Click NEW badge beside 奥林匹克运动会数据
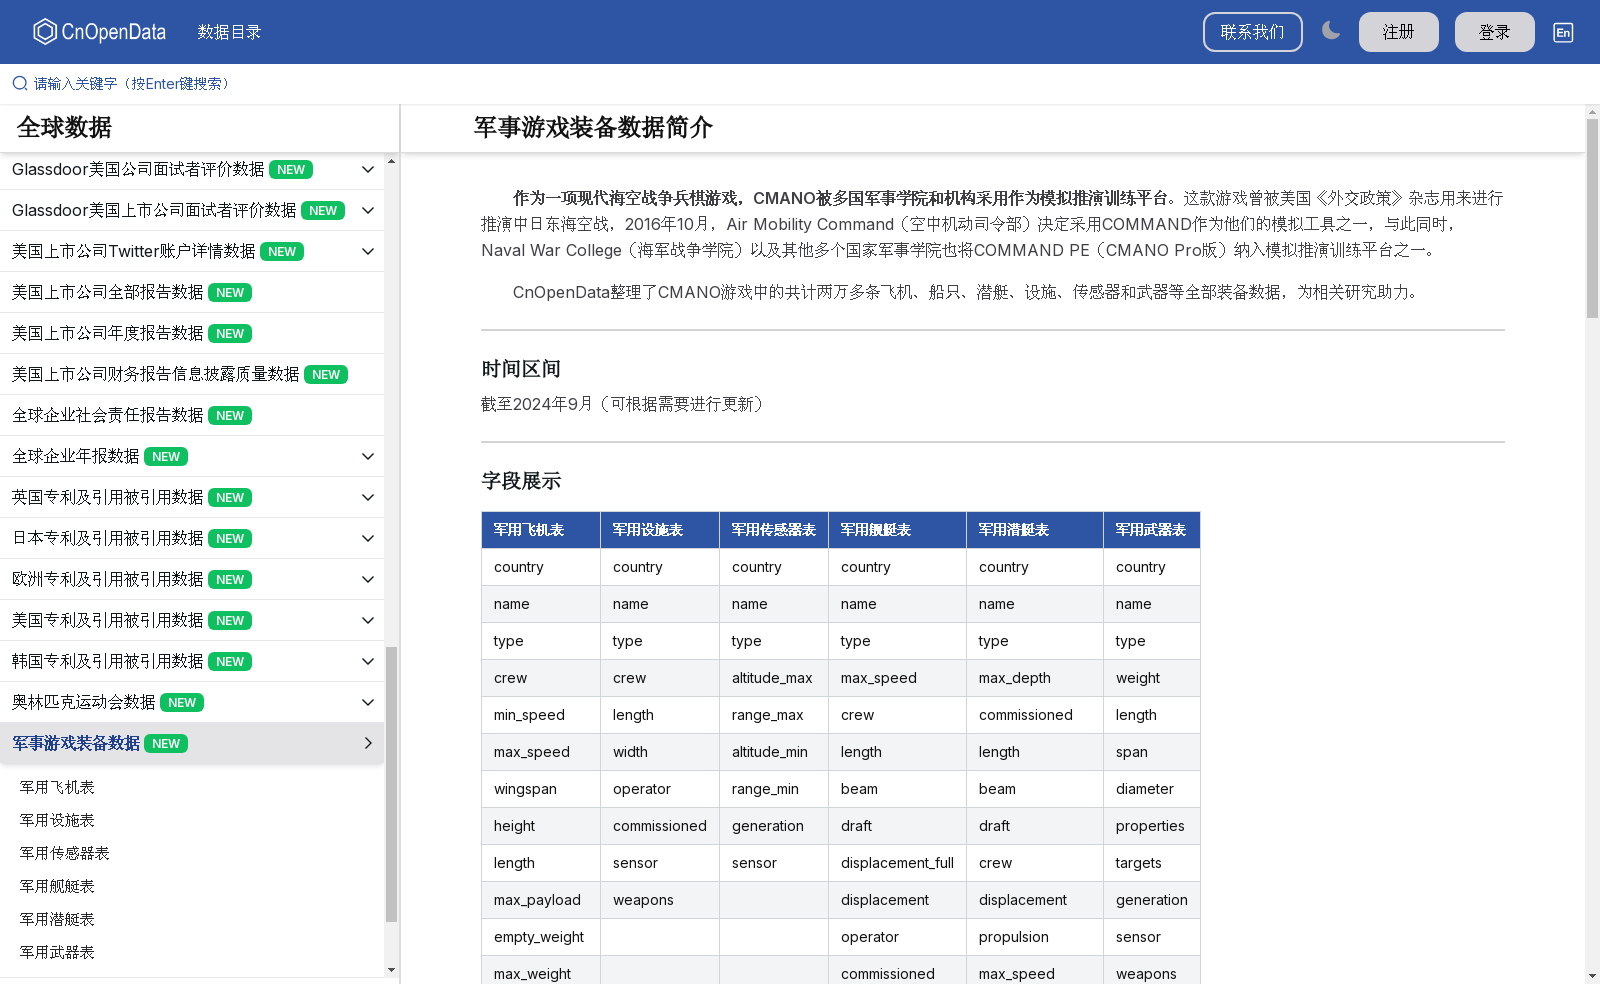This screenshot has height=1000, width=1600. [x=182, y=703]
